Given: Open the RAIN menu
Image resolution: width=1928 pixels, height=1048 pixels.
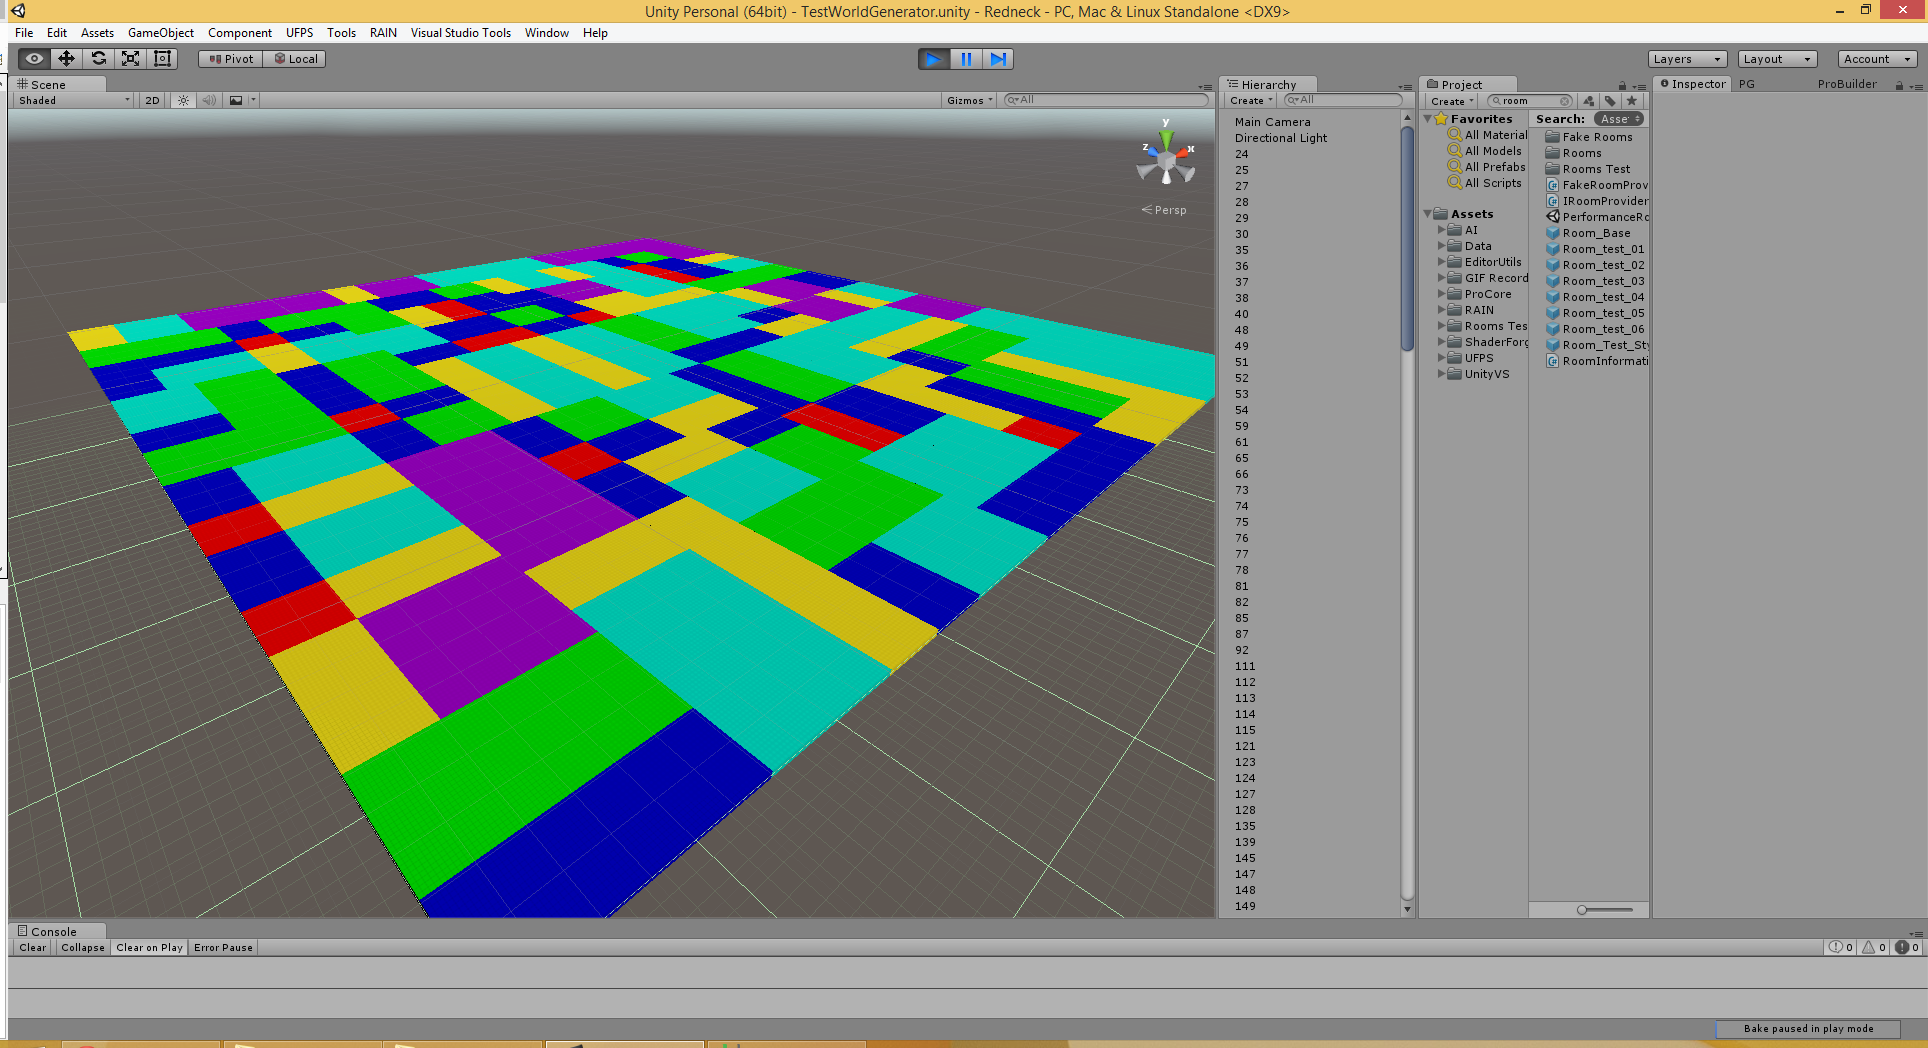Looking at the screenshot, I should tap(383, 33).
